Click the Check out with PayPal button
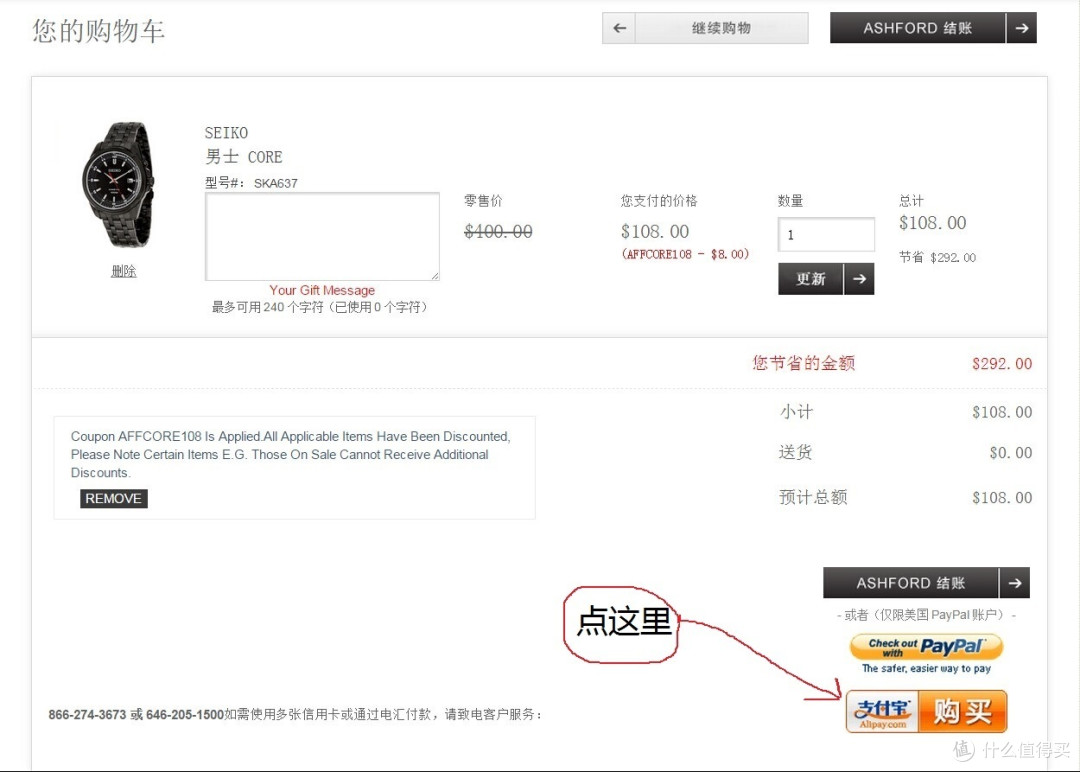Image resolution: width=1080 pixels, height=772 pixels. pyautogui.click(x=926, y=647)
